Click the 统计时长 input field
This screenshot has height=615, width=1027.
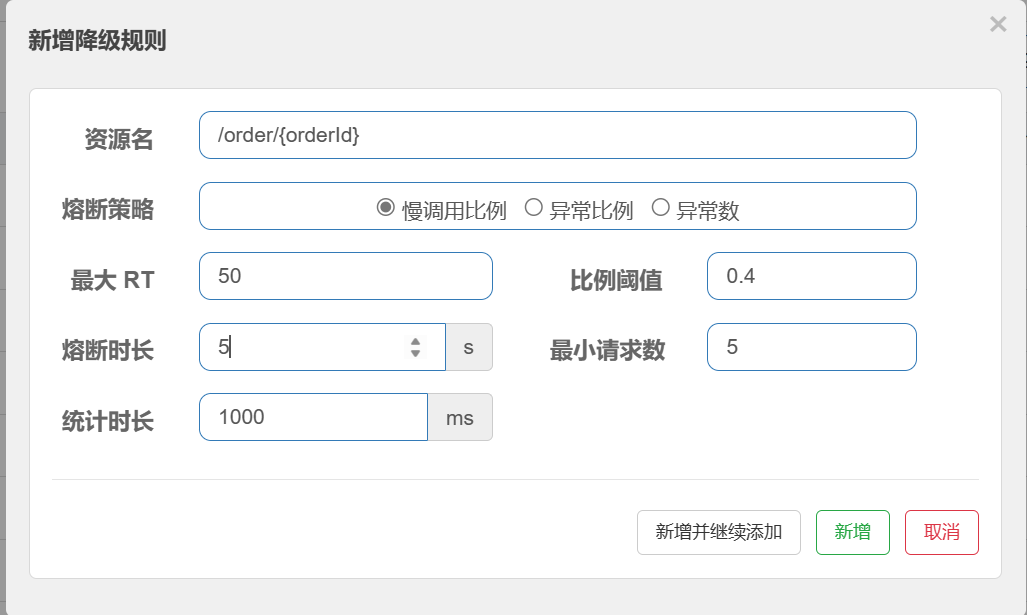(x=313, y=417)
